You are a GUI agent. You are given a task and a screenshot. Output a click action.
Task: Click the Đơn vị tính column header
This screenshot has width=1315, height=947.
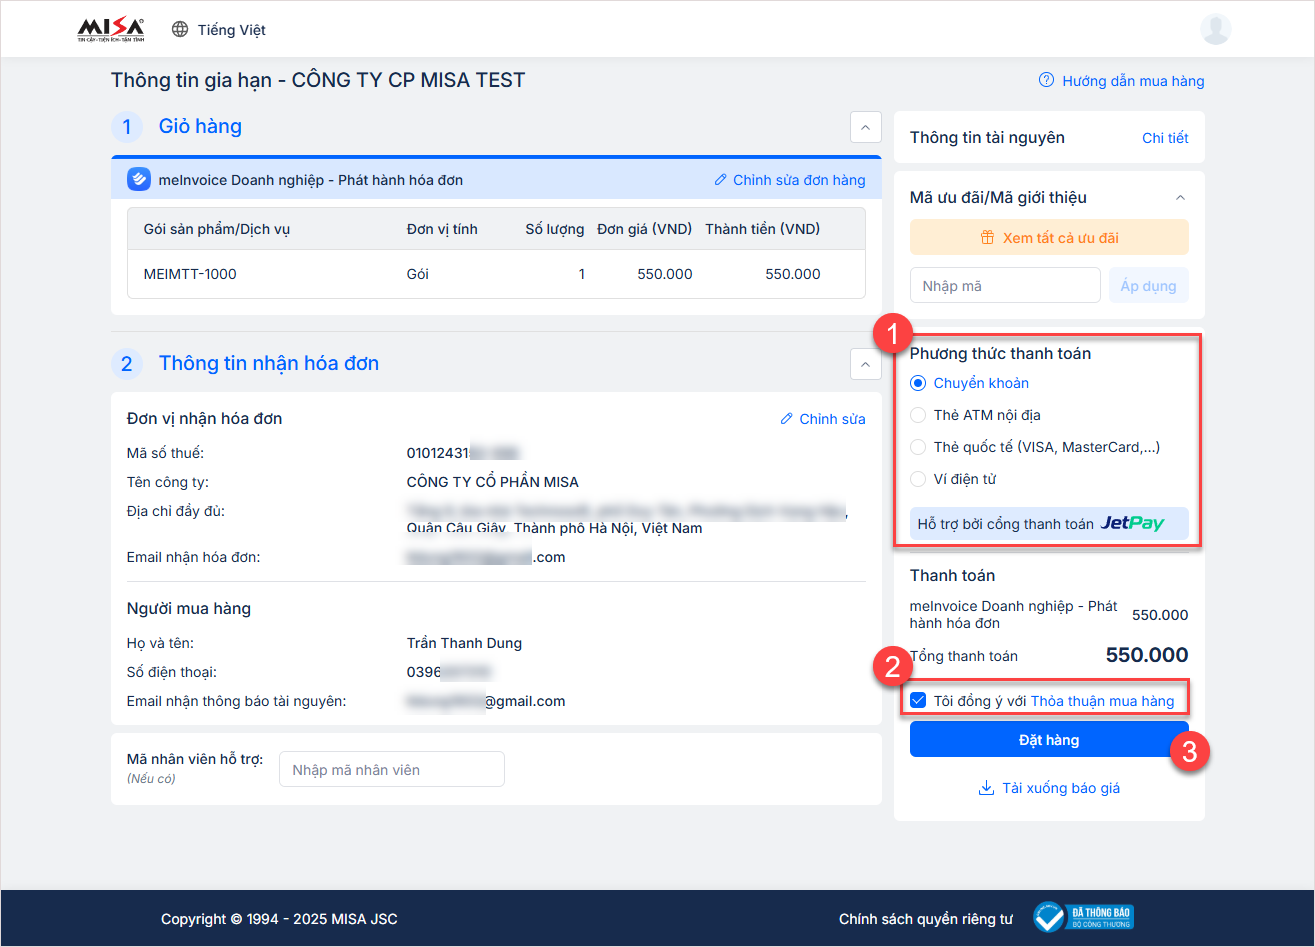(442, 229)
